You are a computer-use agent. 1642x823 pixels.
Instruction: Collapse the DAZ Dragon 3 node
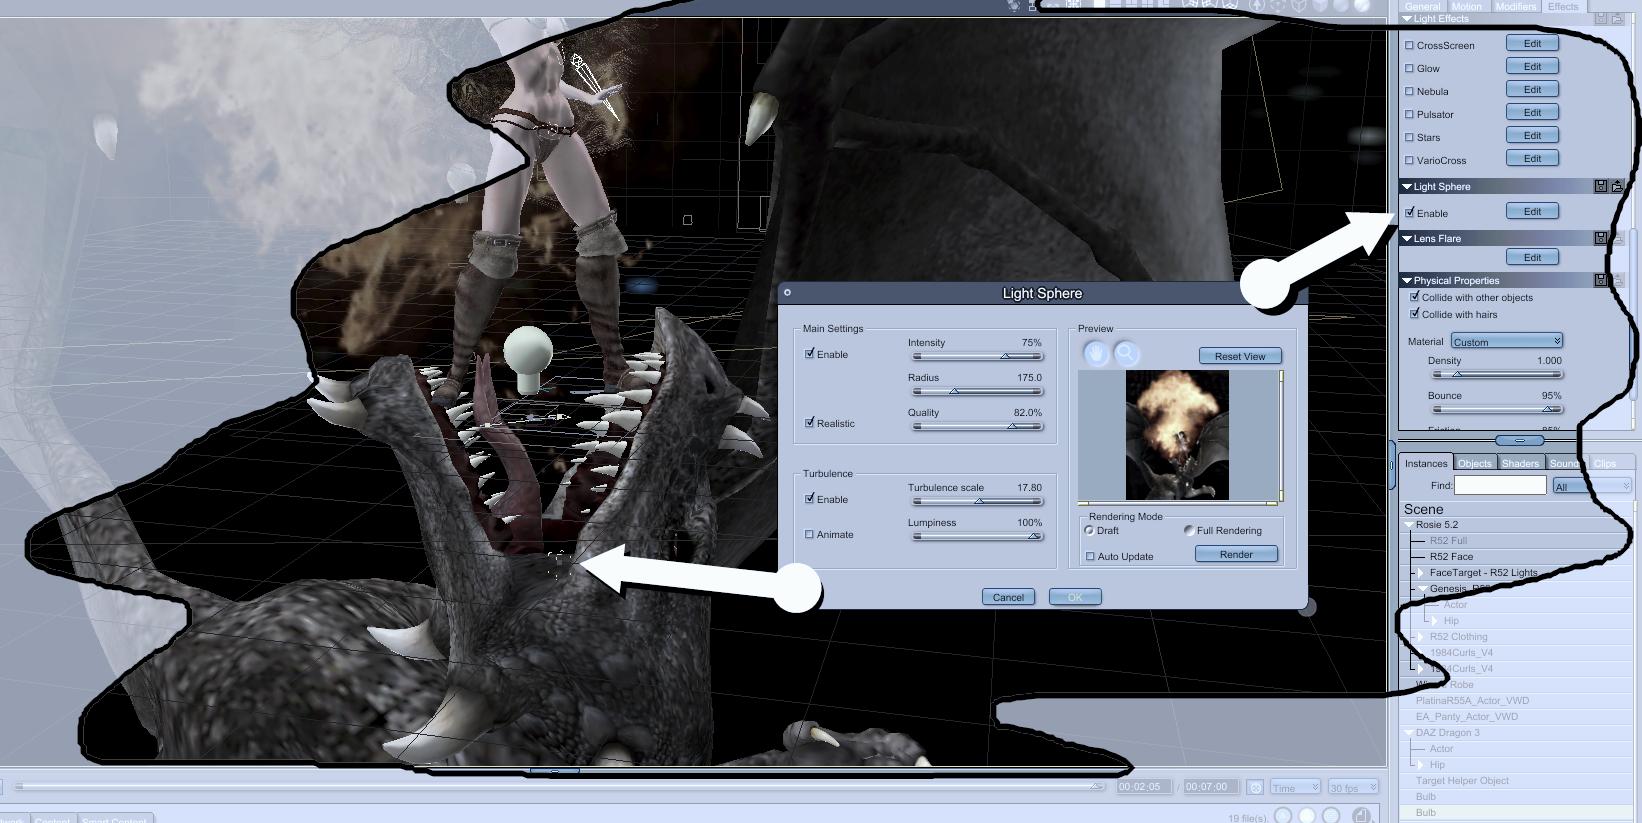click(x=1409, y=733)
